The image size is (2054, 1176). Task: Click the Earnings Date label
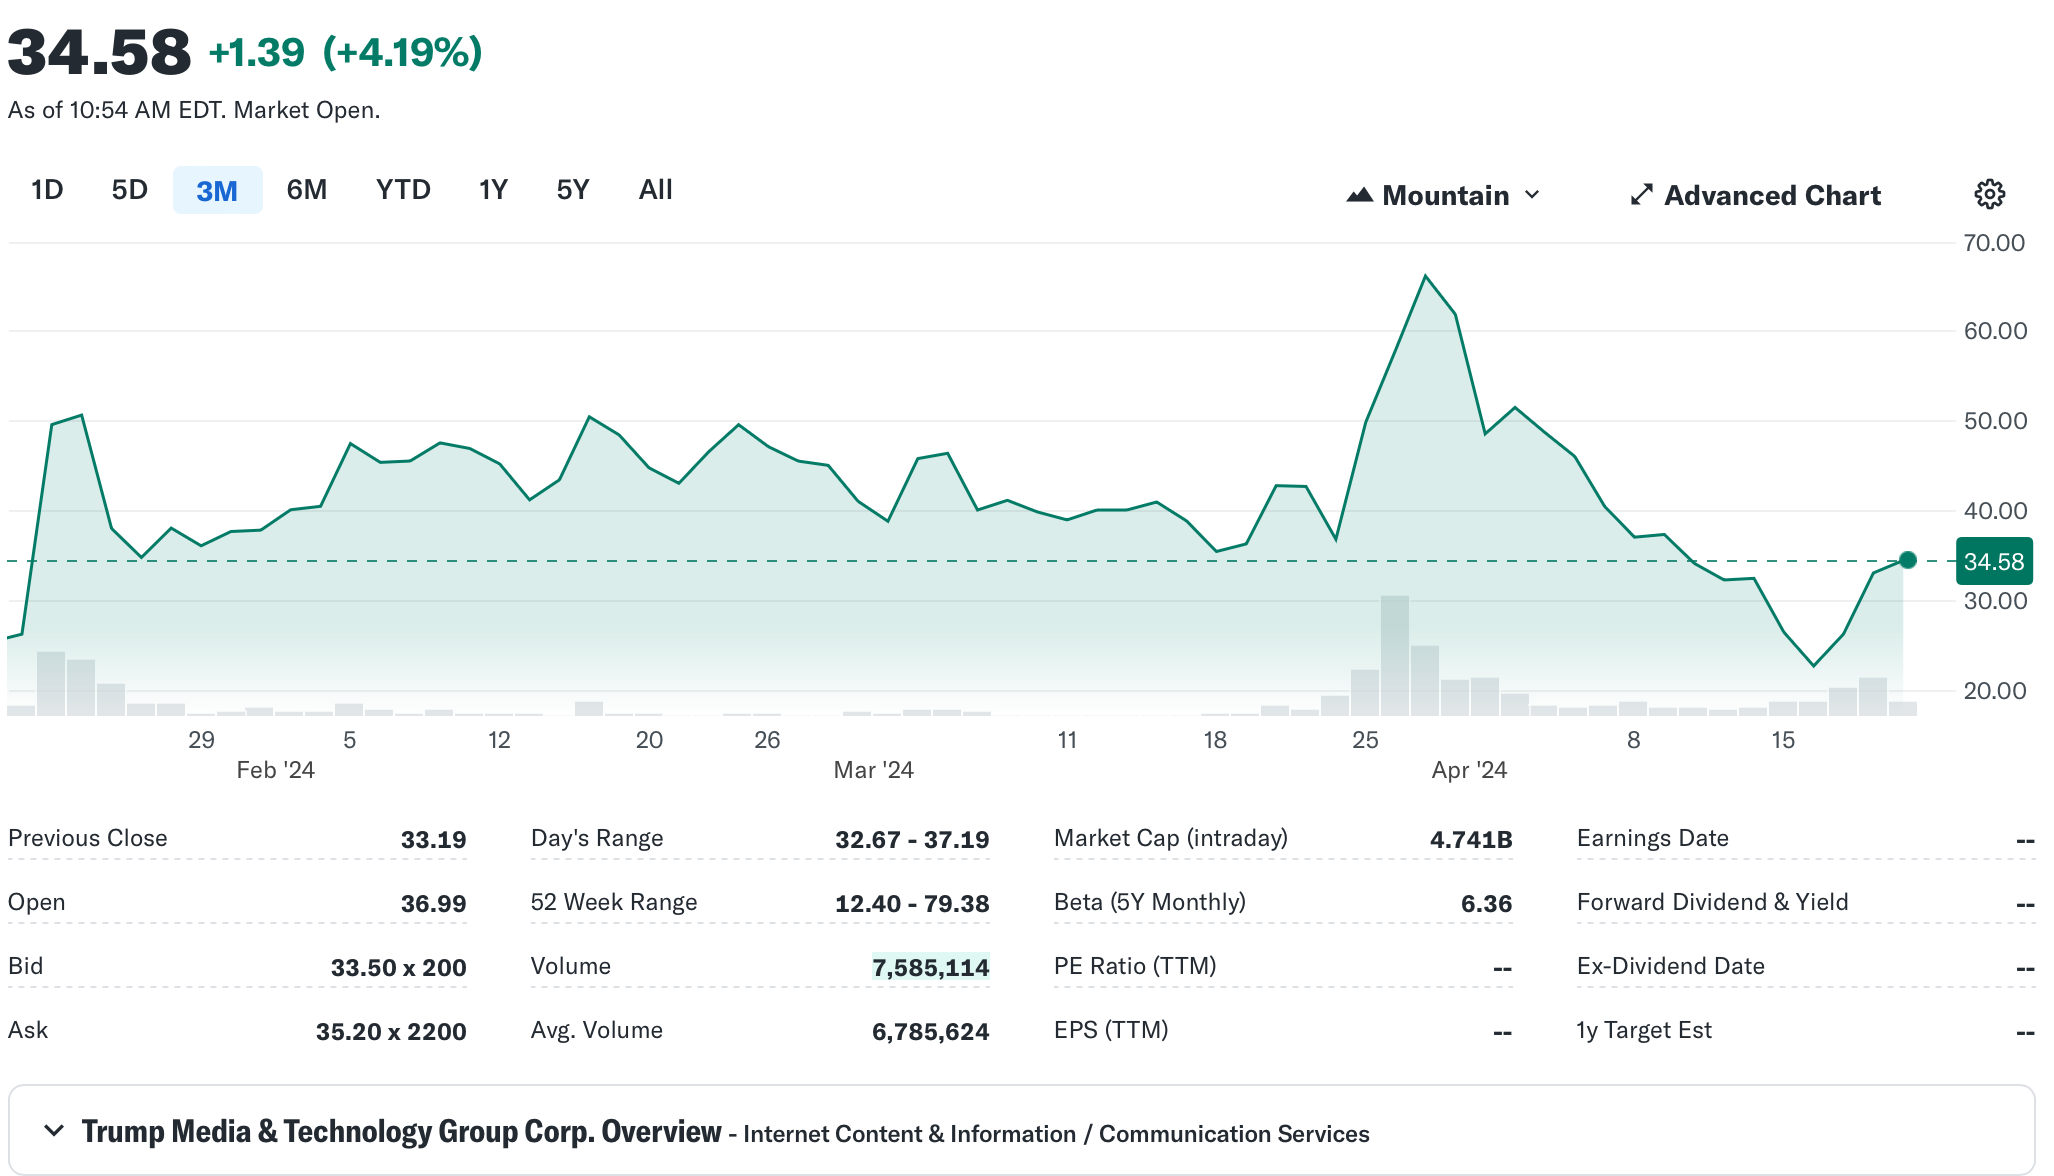[1652, 838]
